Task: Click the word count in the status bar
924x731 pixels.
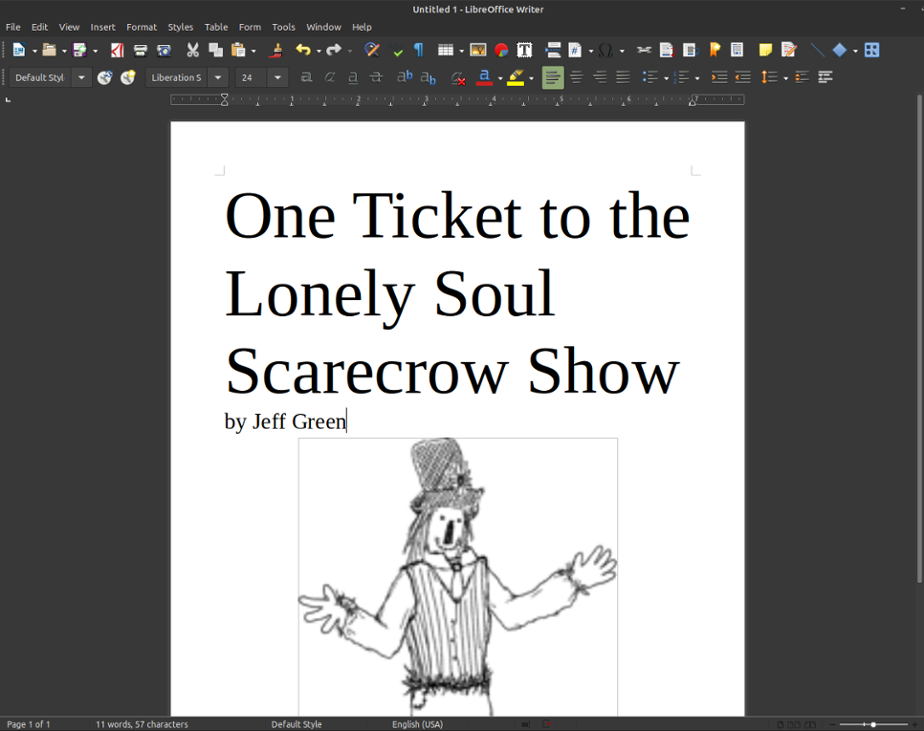Action: point(140,724)
